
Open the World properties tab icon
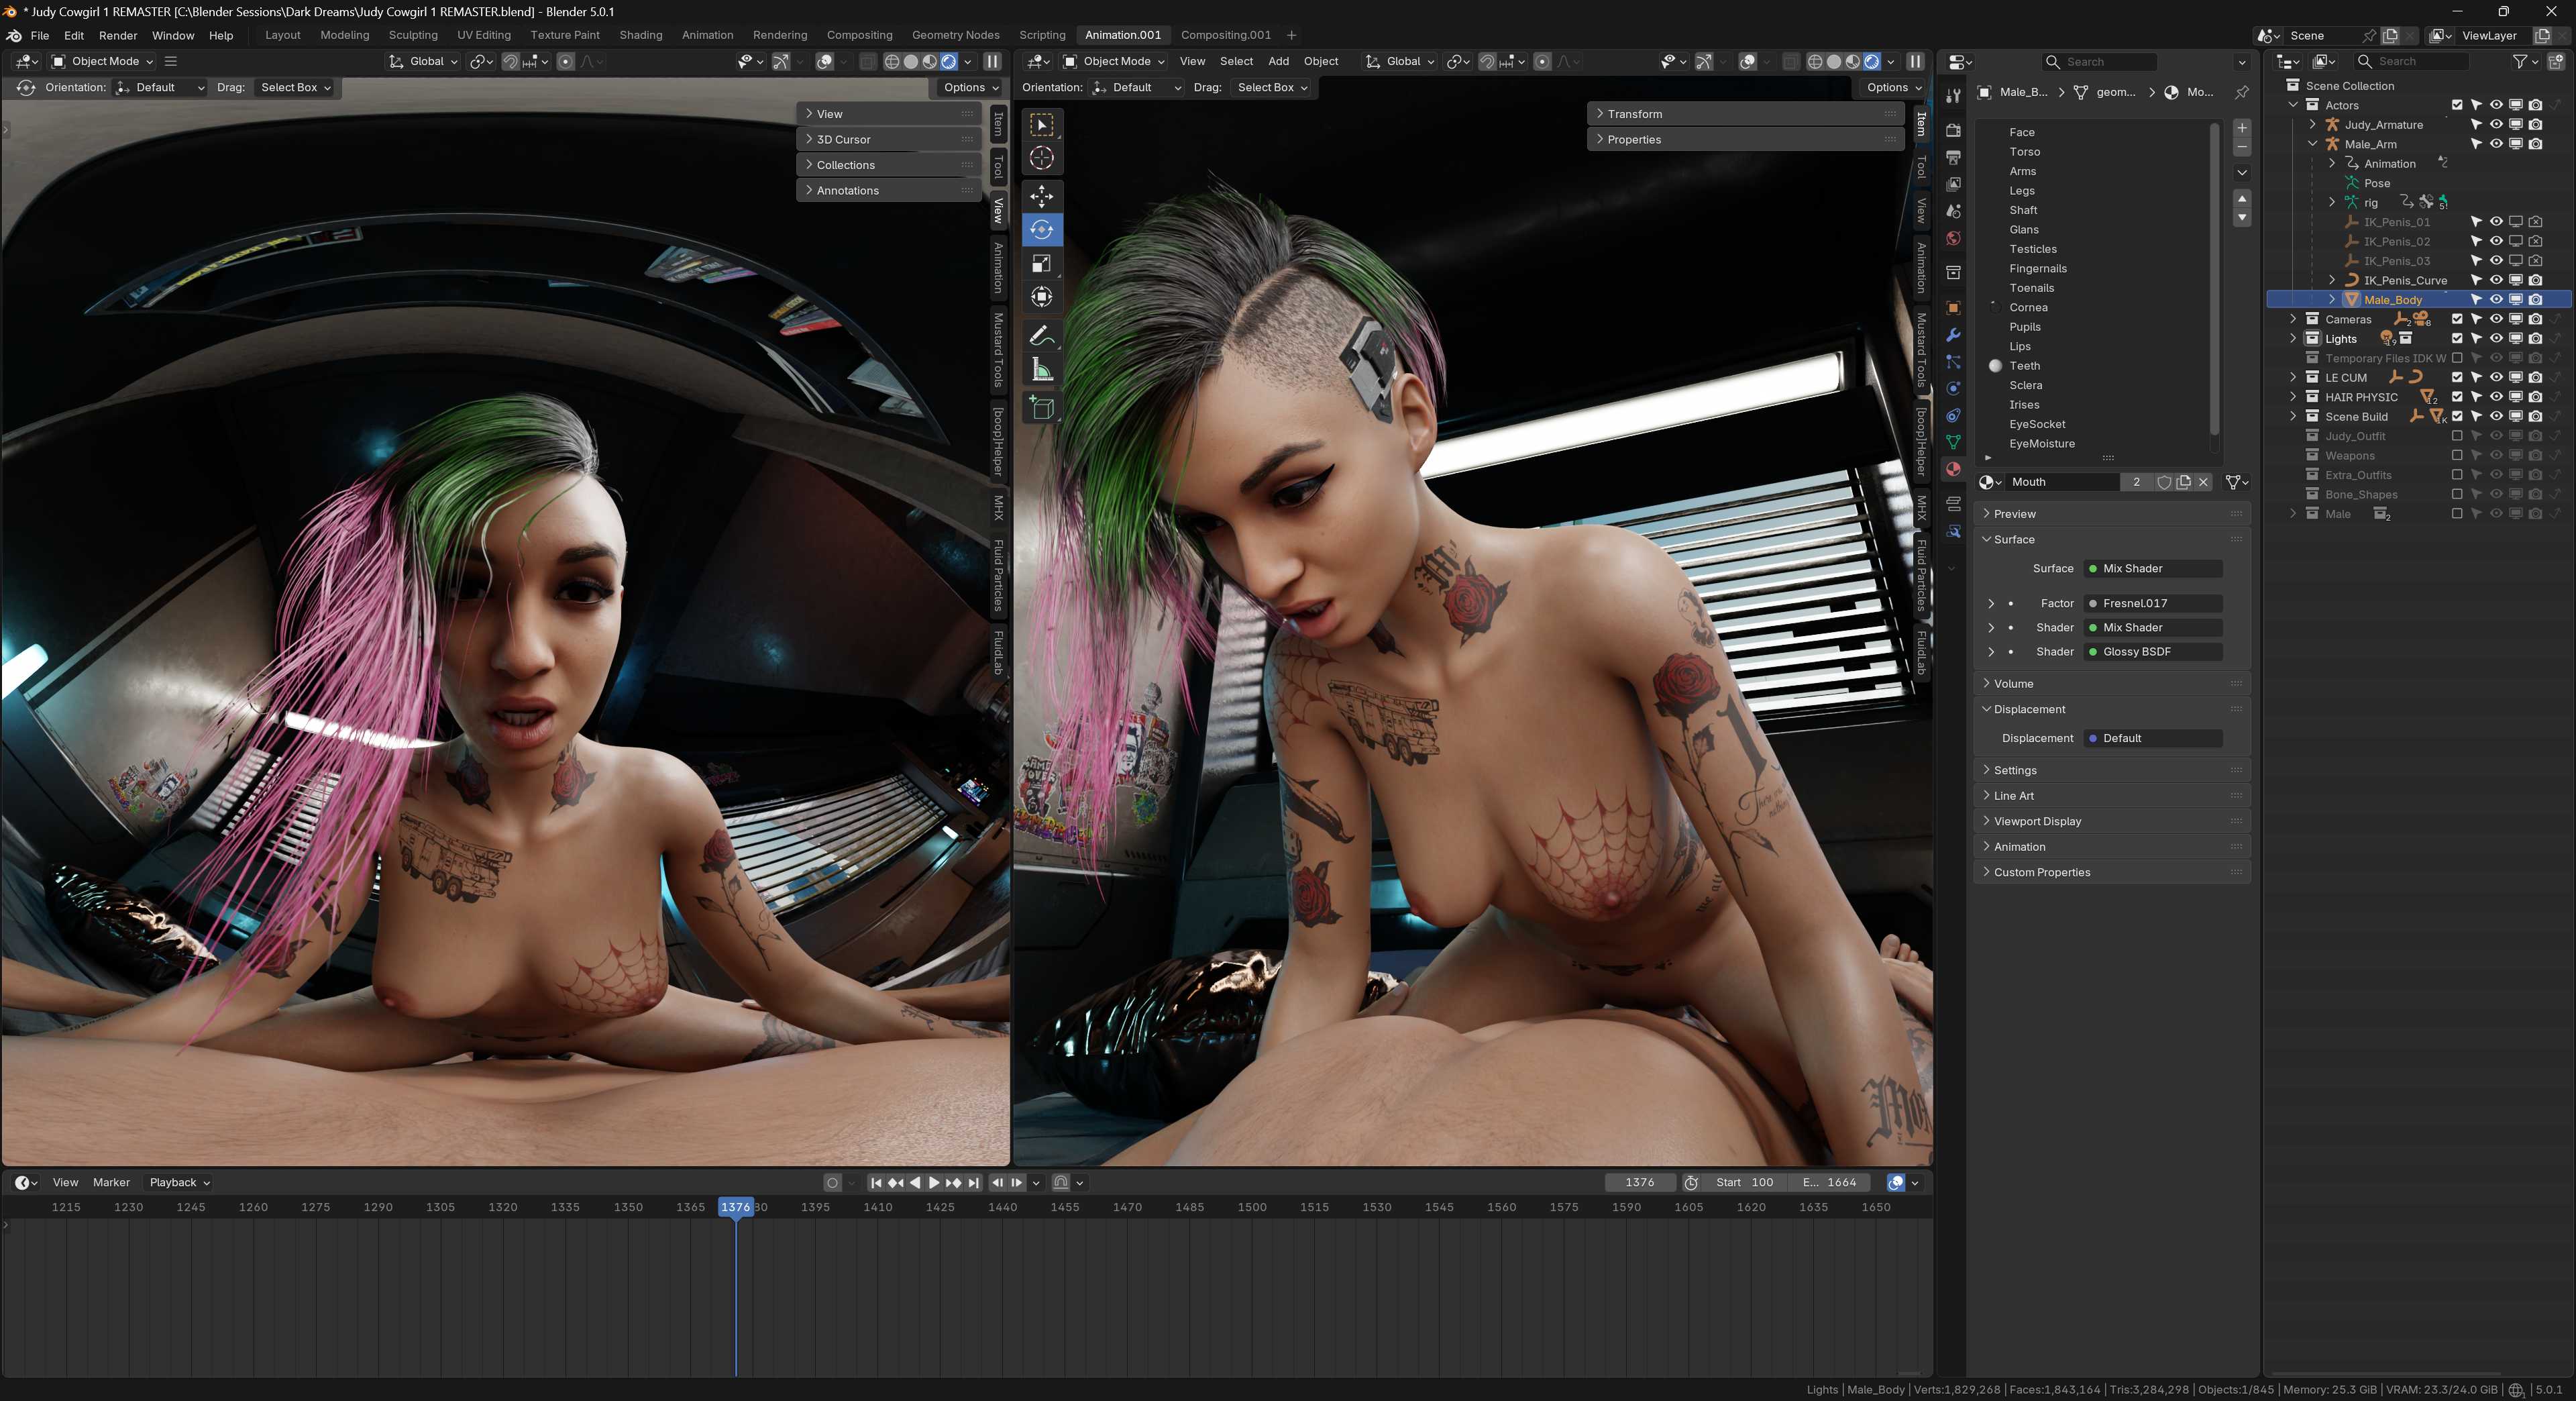[1953, 238]
